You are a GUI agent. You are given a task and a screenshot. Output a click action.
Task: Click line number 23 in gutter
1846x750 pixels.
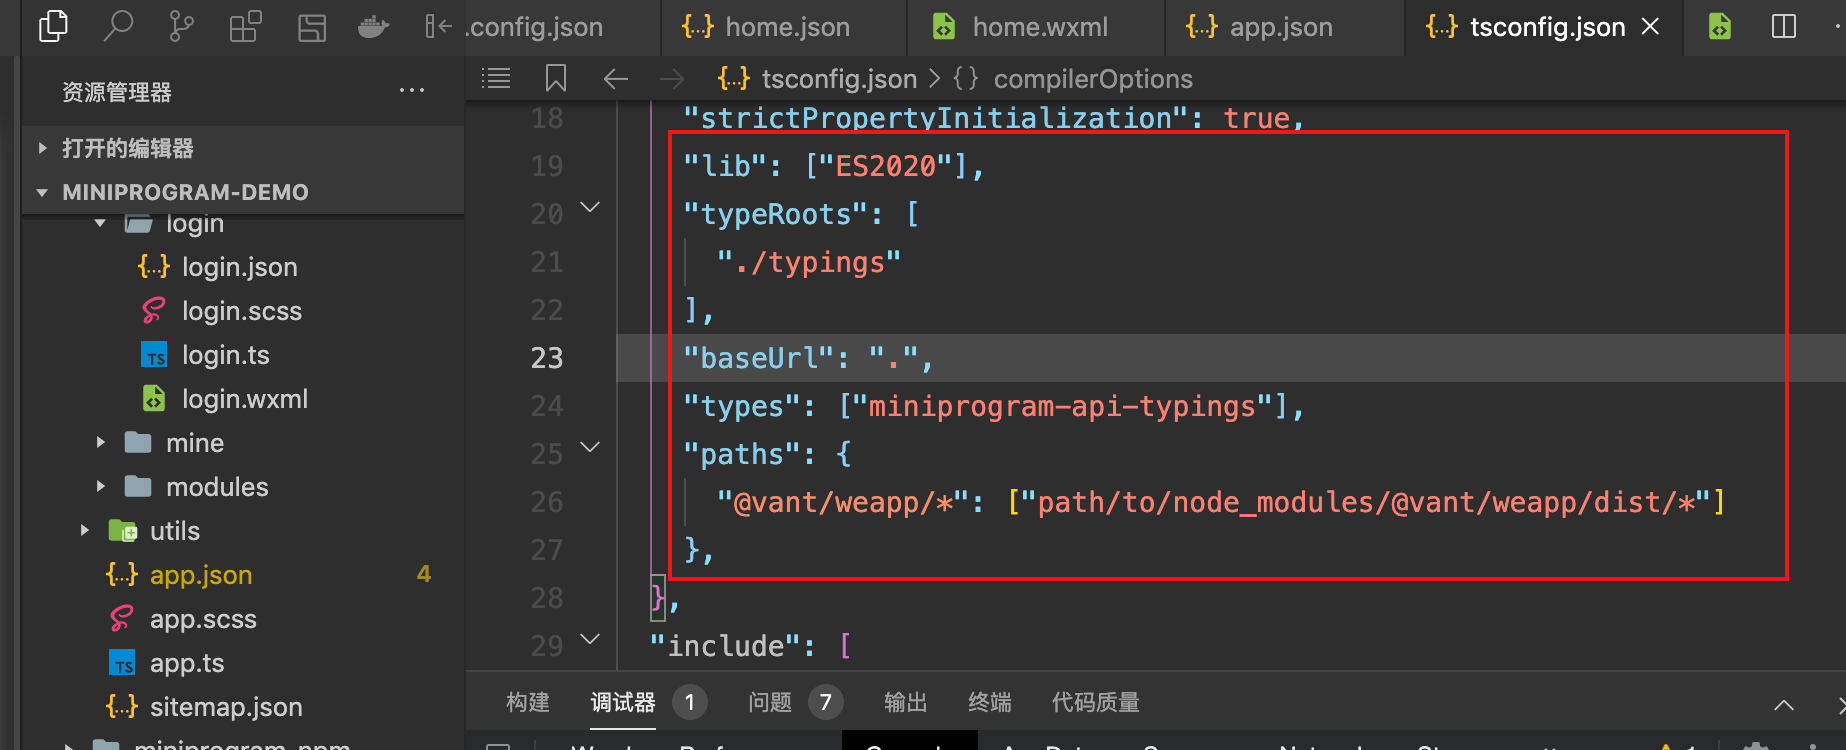[x=547, y=358]
